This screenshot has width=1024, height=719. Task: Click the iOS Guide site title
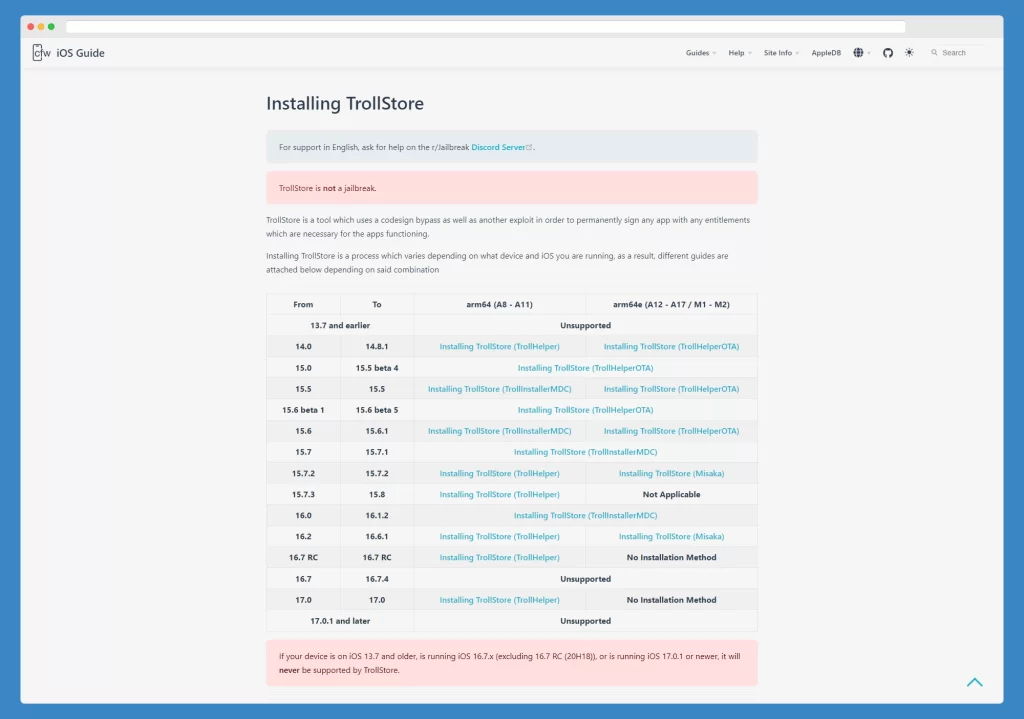pyautogui.click(x=80, y=53)
